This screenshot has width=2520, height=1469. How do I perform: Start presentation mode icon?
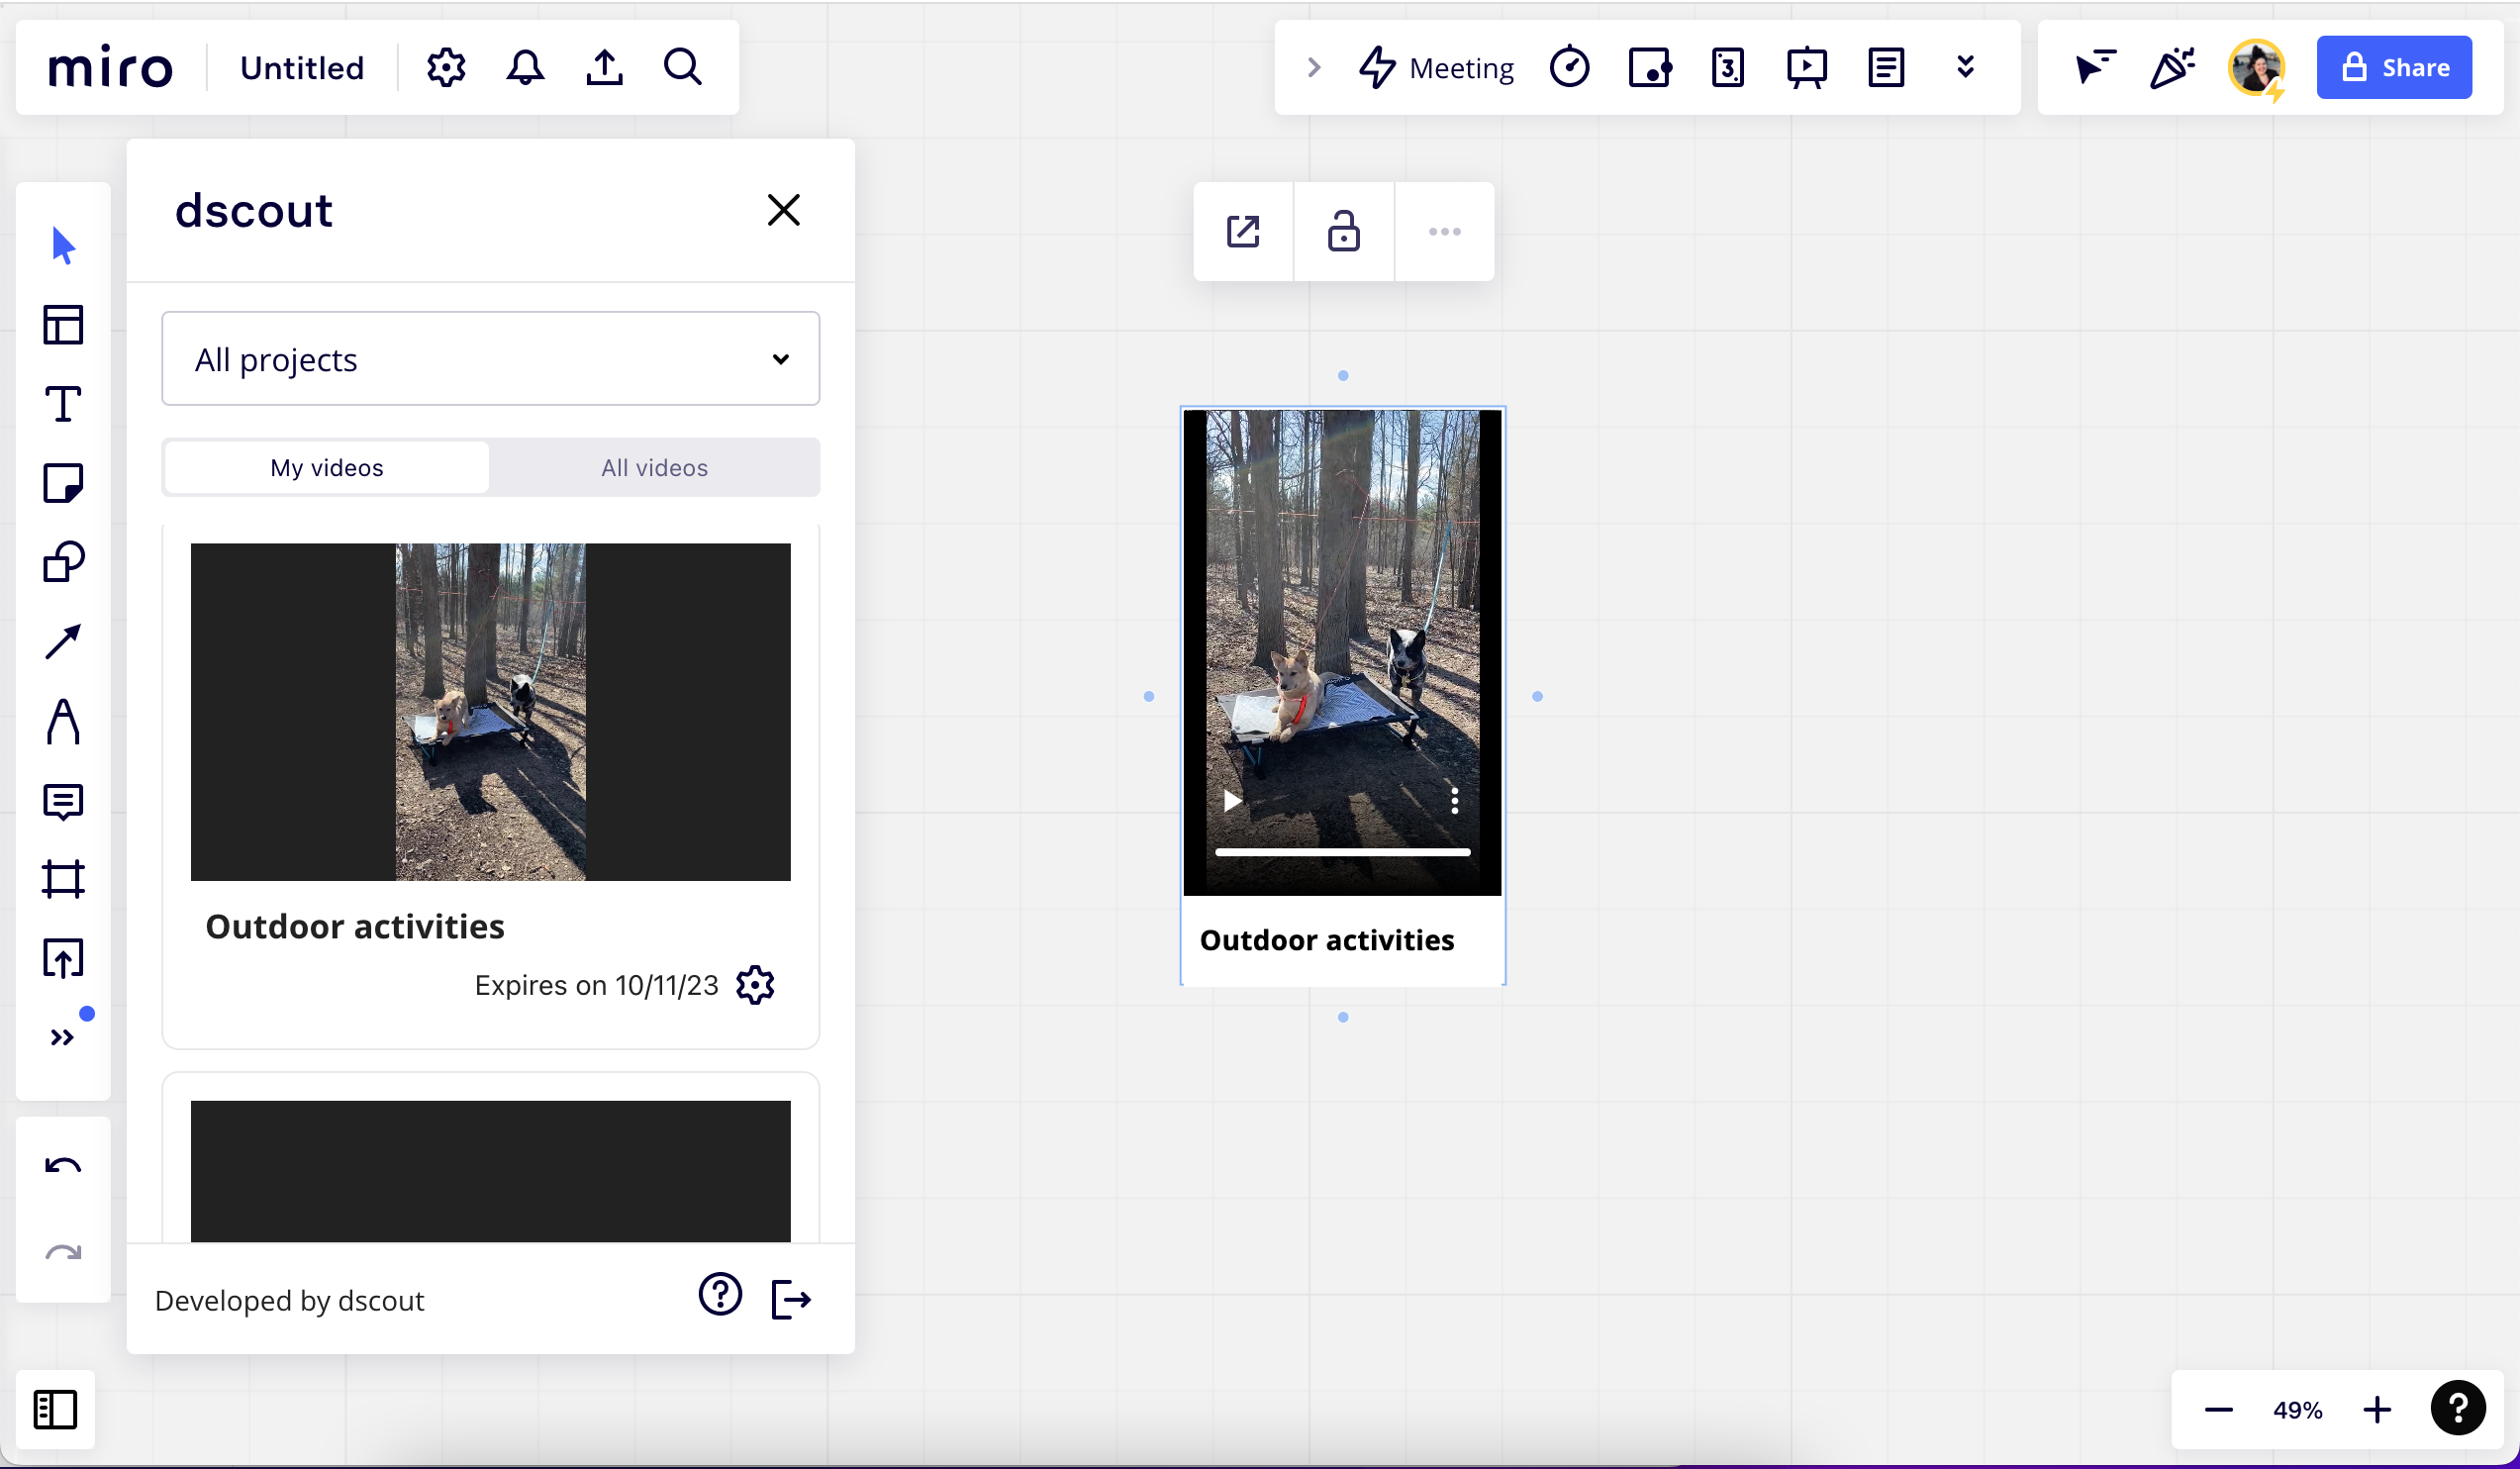[1807, 68]
